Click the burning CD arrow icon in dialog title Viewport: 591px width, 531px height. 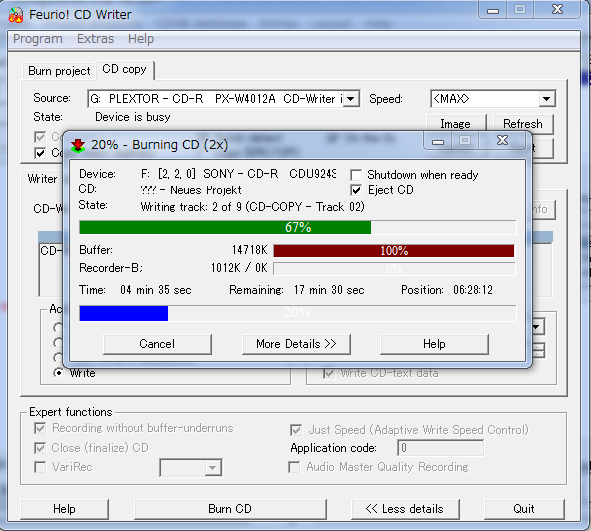[78, 145]
